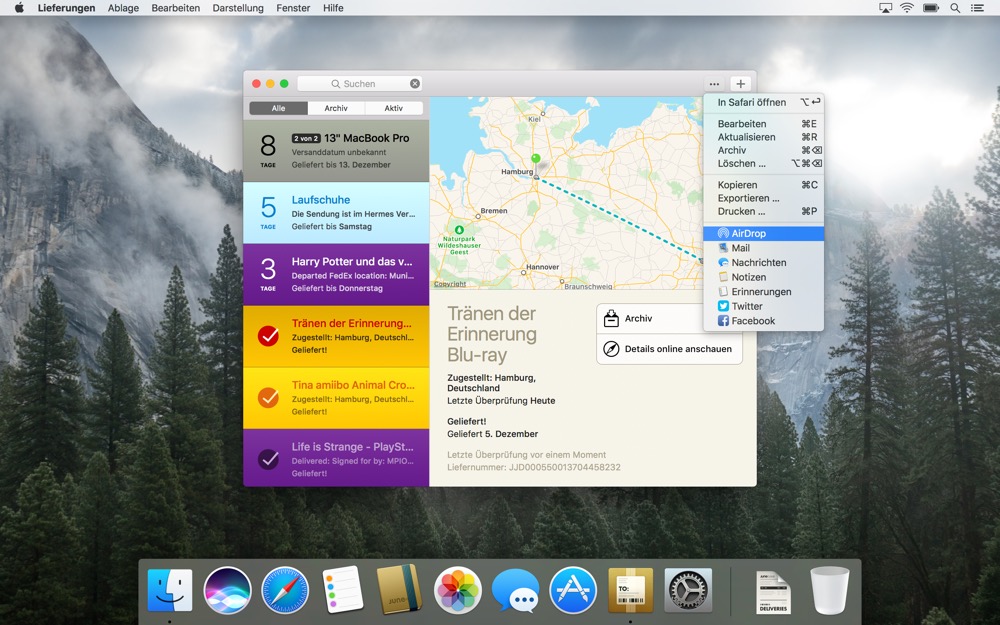Open the Darstellung menu in menu bar
This screenshot has height=625, width=1000.
pos(238,8)
